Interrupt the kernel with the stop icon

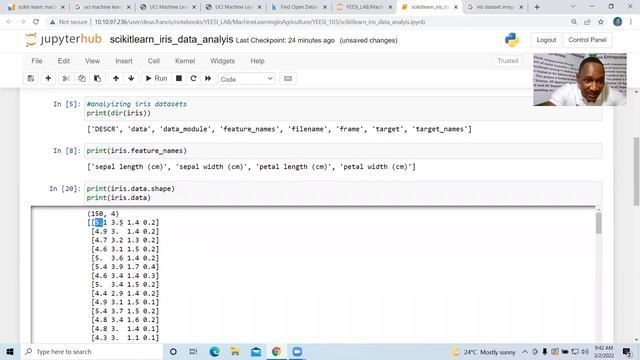[179, 78]
